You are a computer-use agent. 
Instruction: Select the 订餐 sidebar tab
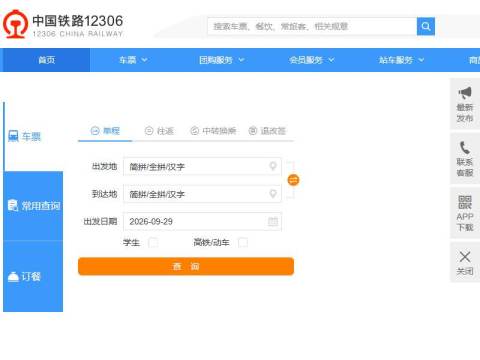(x=33, y=276)
